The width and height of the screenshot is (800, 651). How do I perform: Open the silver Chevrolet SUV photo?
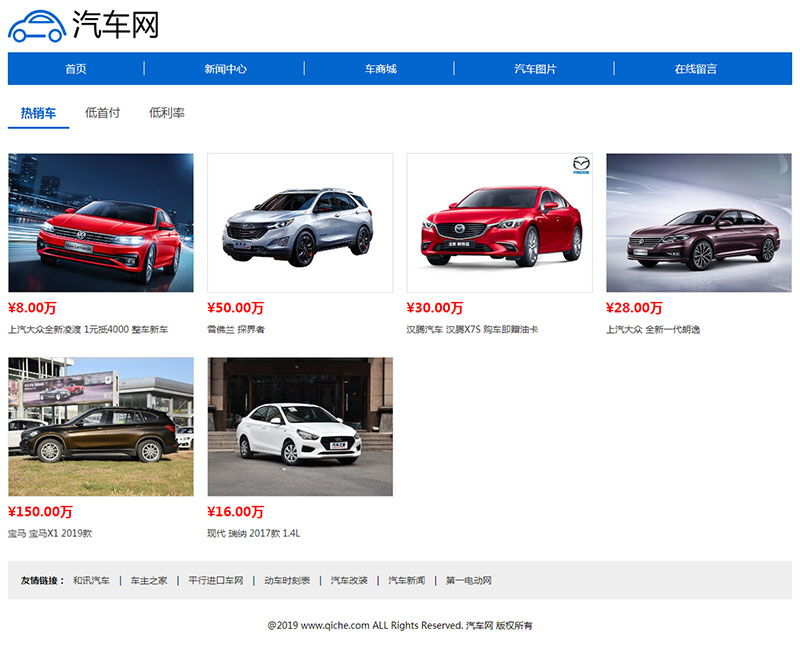tap(300, 223)
